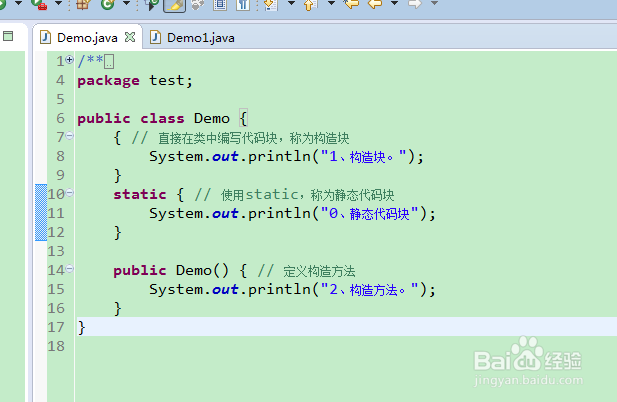Click the New Java Class green C icon
Viewport: 617px width, 402px height.
[x=107, y=4]
